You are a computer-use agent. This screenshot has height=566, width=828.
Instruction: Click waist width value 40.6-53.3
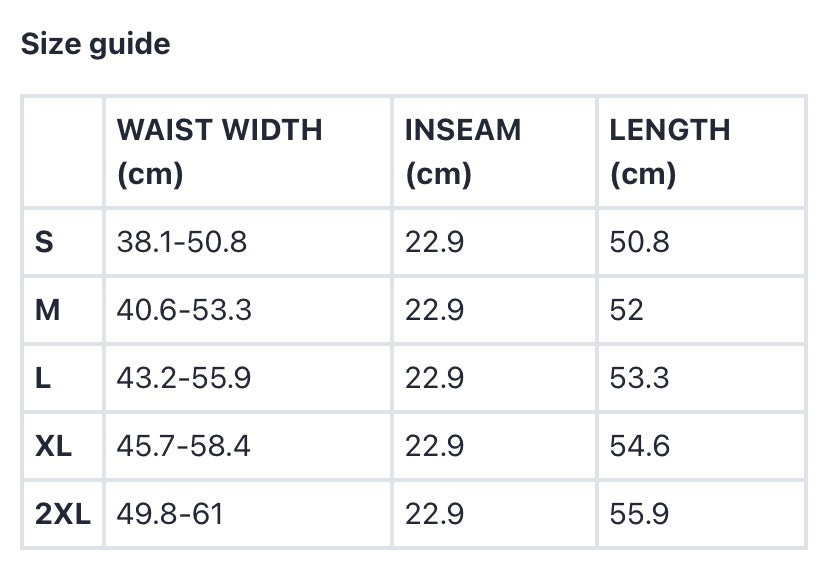pos(184,310)
